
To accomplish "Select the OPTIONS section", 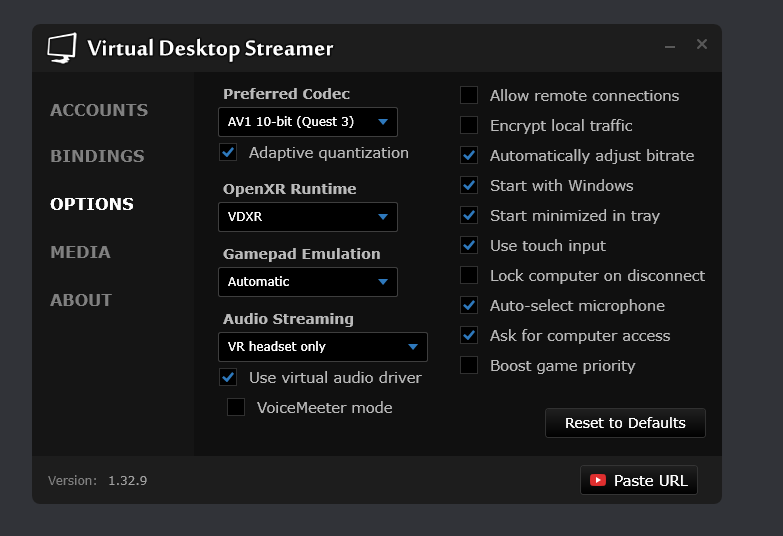I will 92,204.
